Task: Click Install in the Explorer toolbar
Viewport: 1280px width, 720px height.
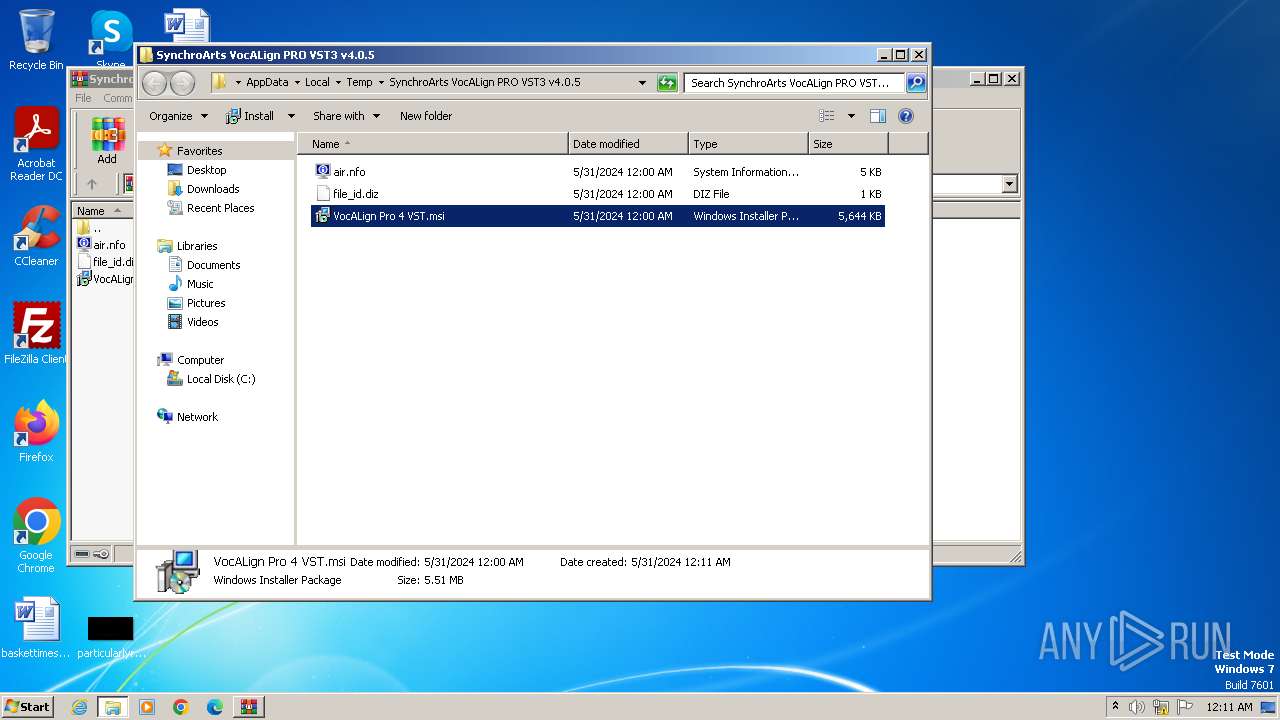Action: pyautogui.click(x=250, y=116)
